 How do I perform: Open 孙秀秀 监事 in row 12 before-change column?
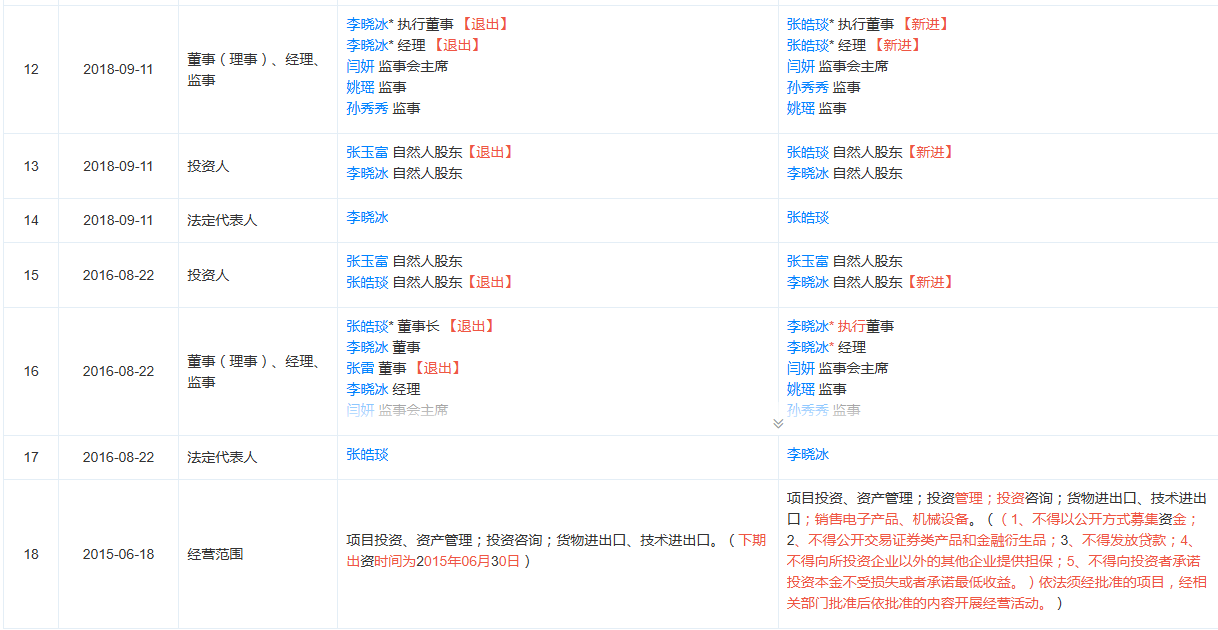(367, 108)
